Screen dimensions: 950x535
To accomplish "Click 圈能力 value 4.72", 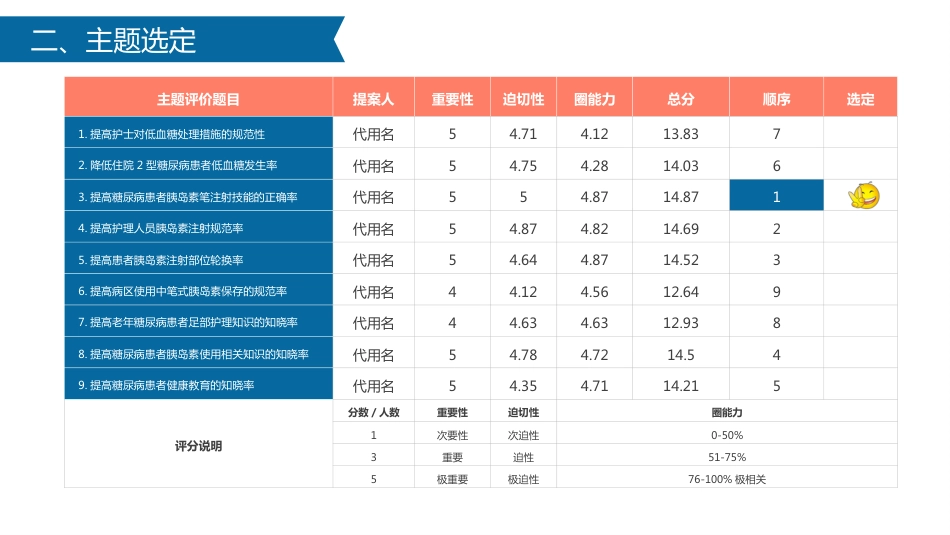I will click(594, 354).
